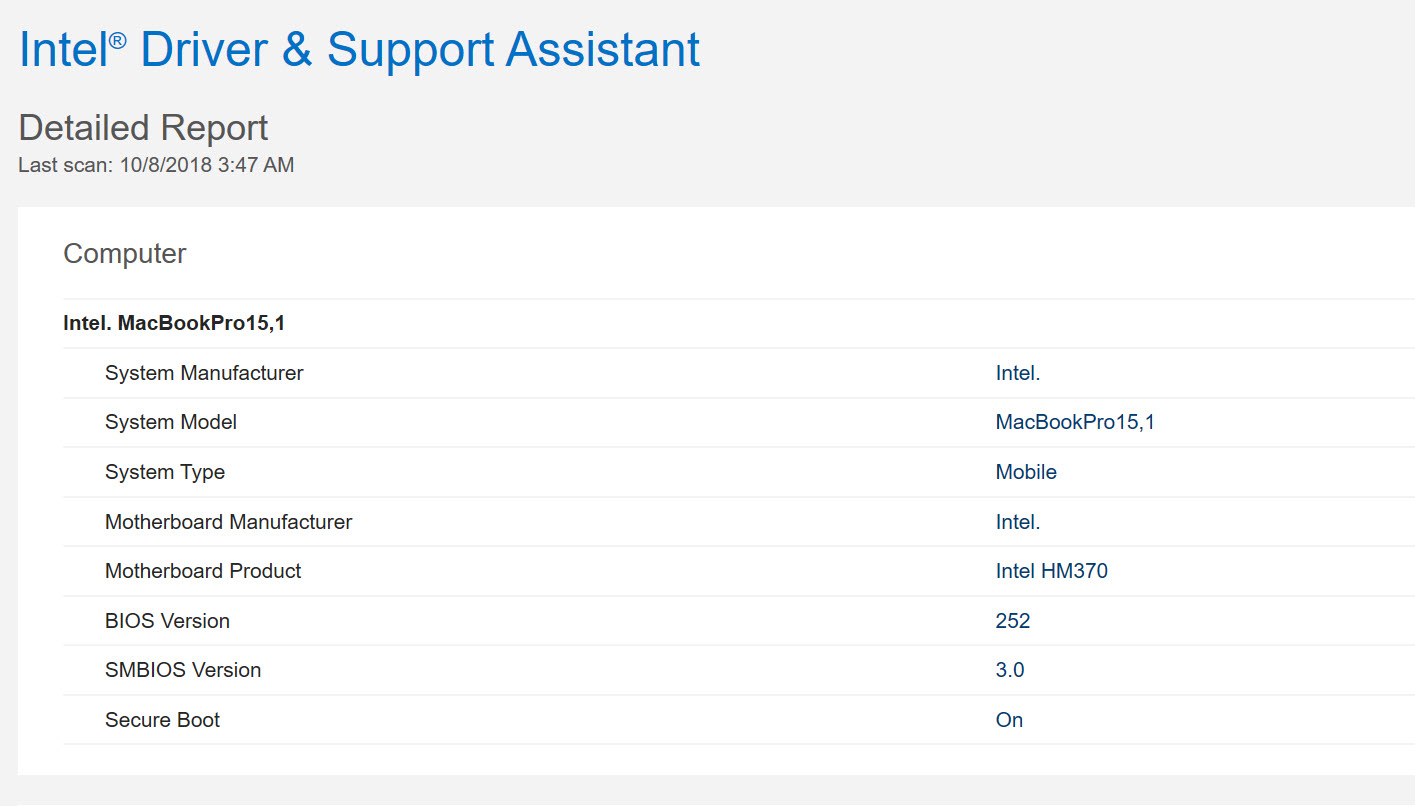Select the System Manufacturer value Intel.

click(x=1017, y=373)
